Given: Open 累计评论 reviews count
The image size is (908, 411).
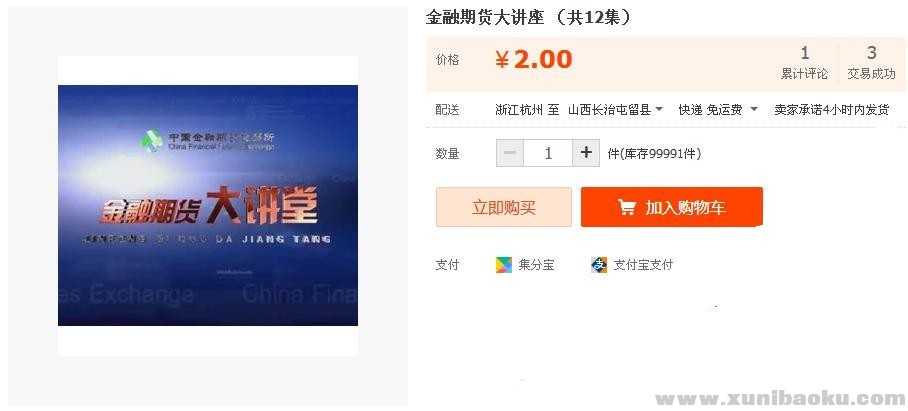Looking at the screenshot, I should pos(804,63).
